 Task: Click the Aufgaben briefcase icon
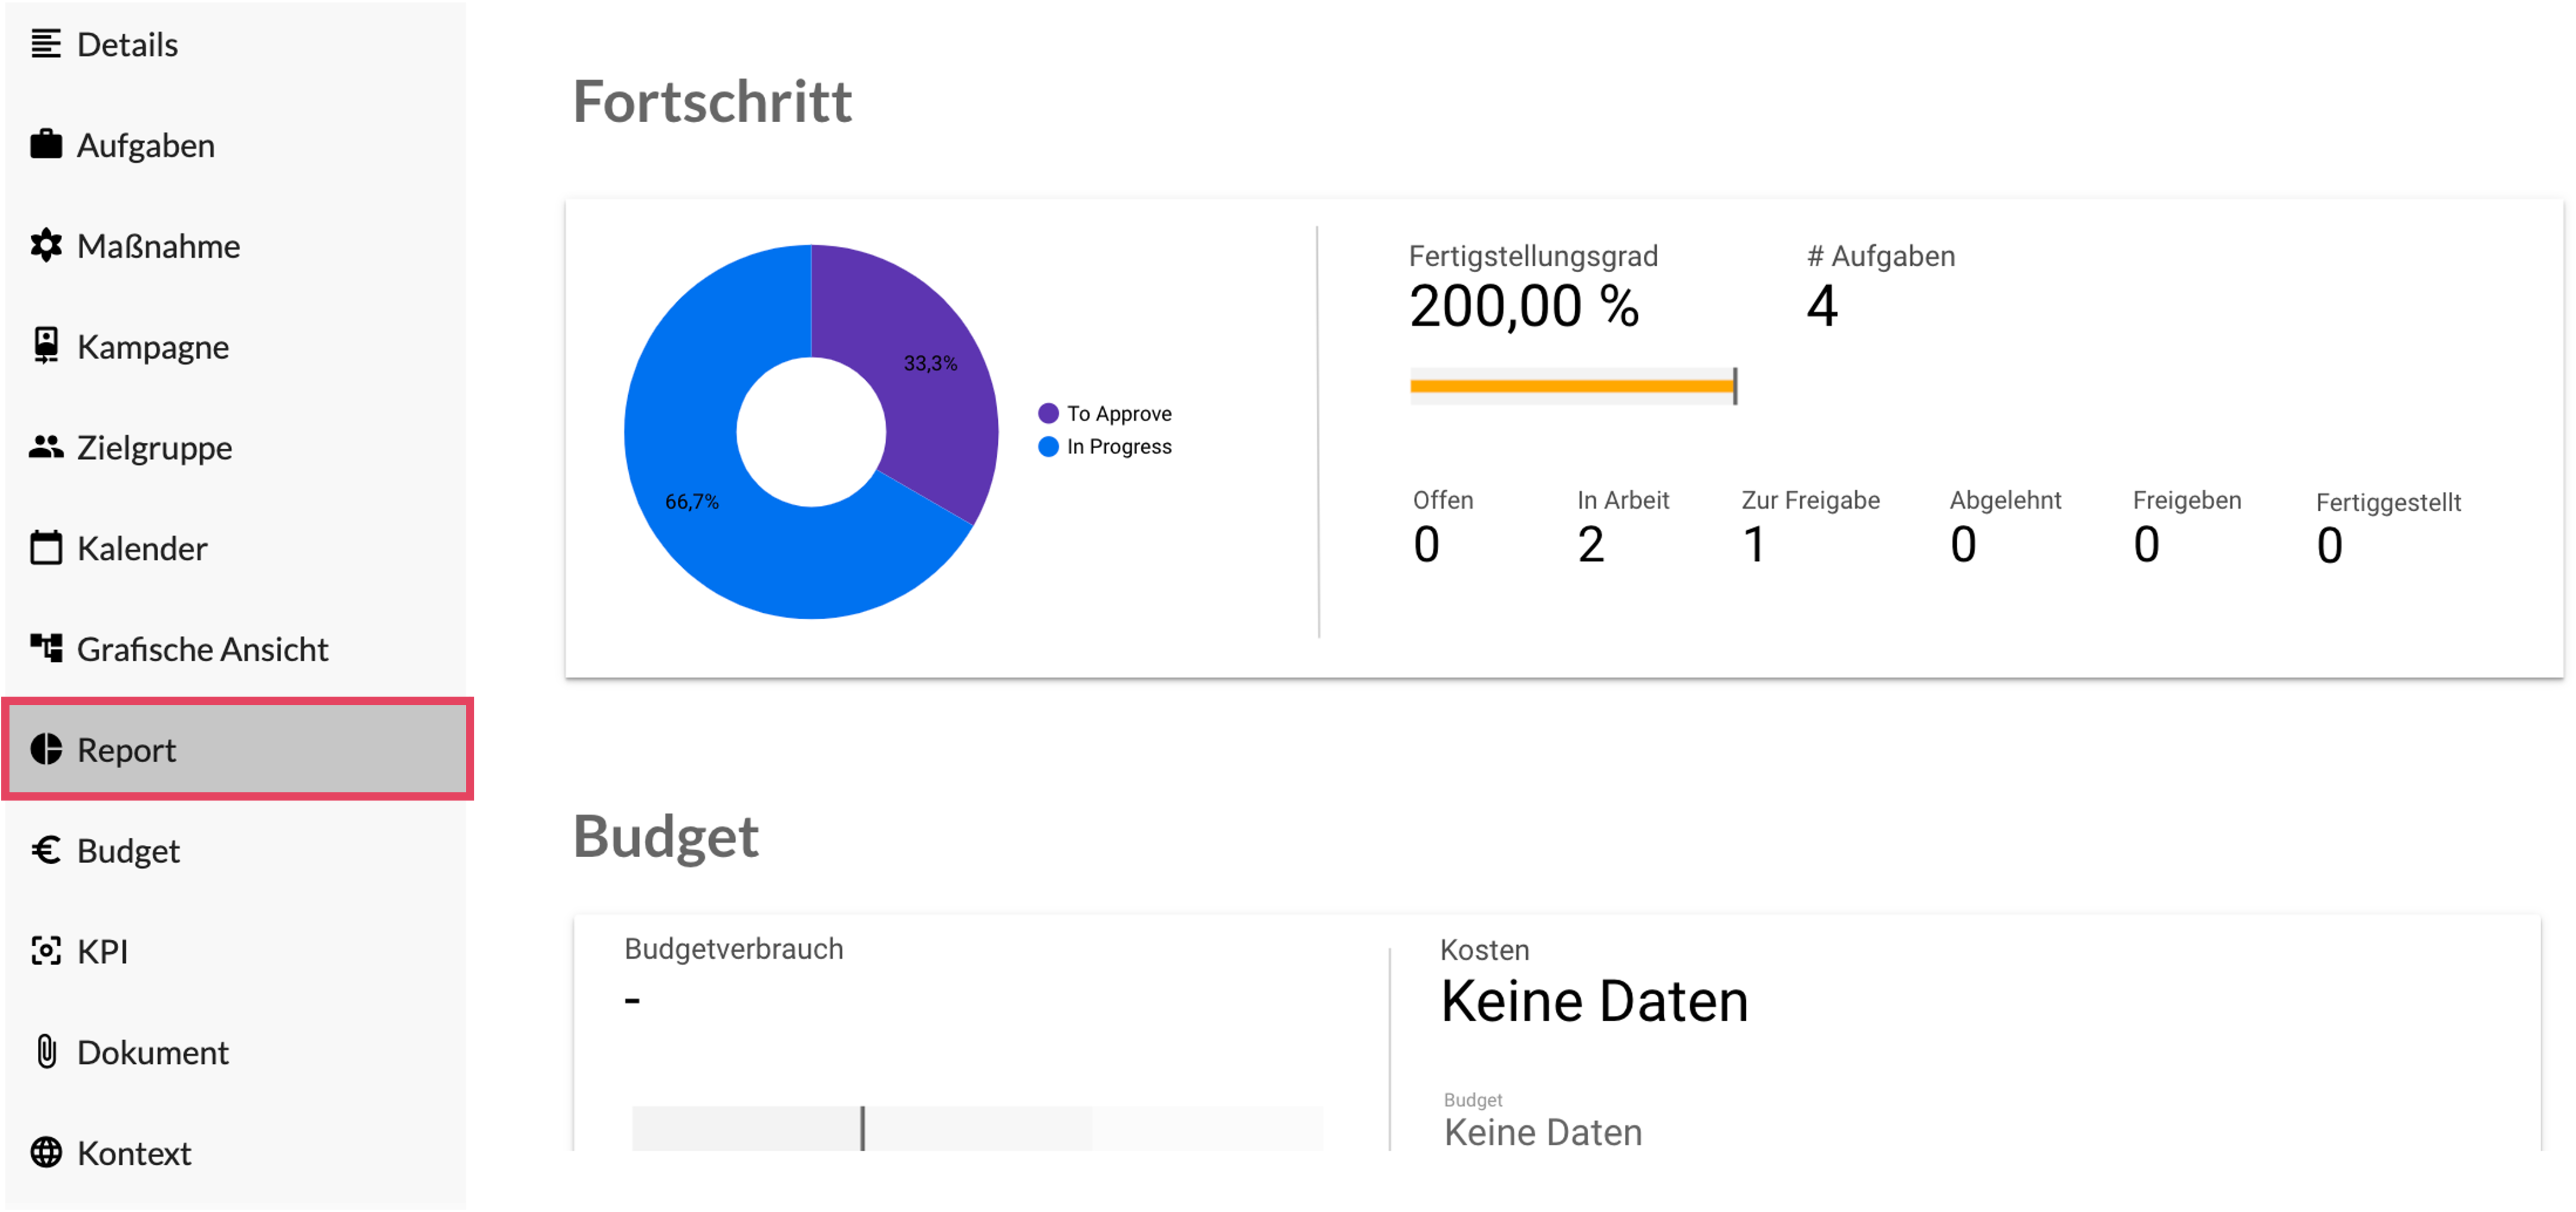pos(46,145)
